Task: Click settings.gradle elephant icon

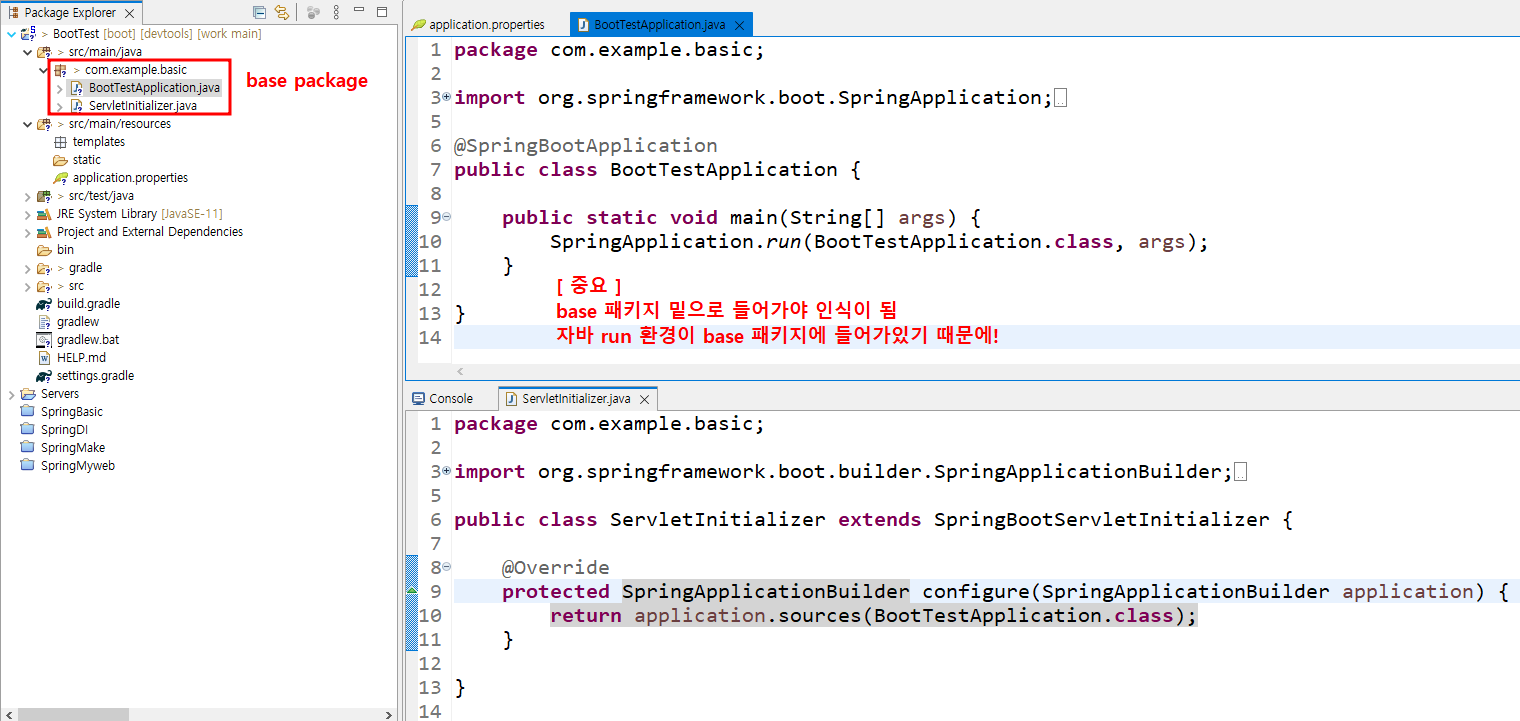Action: 44,376
